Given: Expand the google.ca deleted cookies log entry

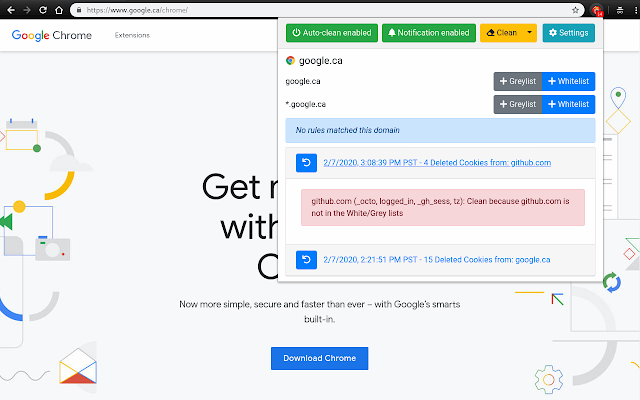Looking at the screenshot, I should click(437, 260).
